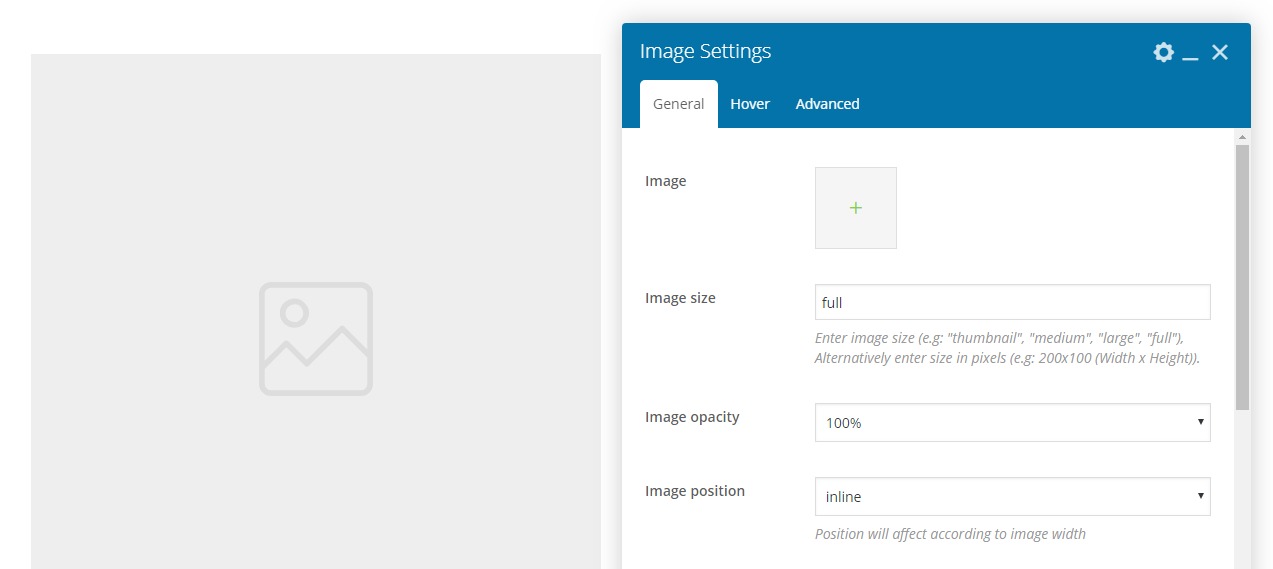Screen dimensions: 1273x569
Task: Go to the Advanced tab
Action: point(827,104)
